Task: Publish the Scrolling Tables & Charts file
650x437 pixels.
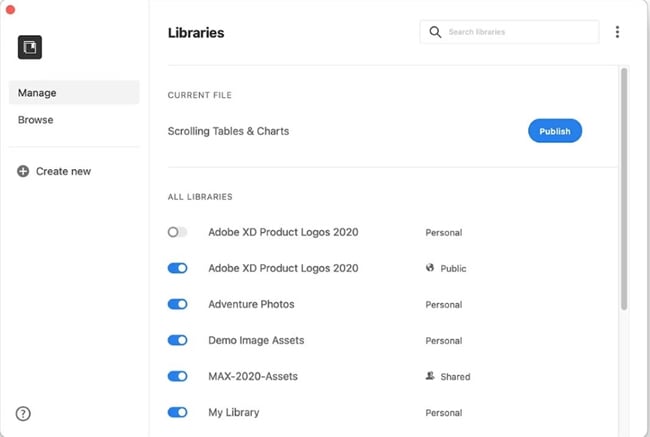Action: pos(555,131)
